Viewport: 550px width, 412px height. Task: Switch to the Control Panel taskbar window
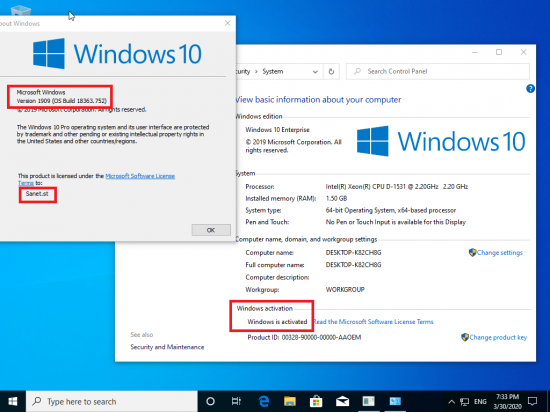pyautogui.click(x=395, y=401)
